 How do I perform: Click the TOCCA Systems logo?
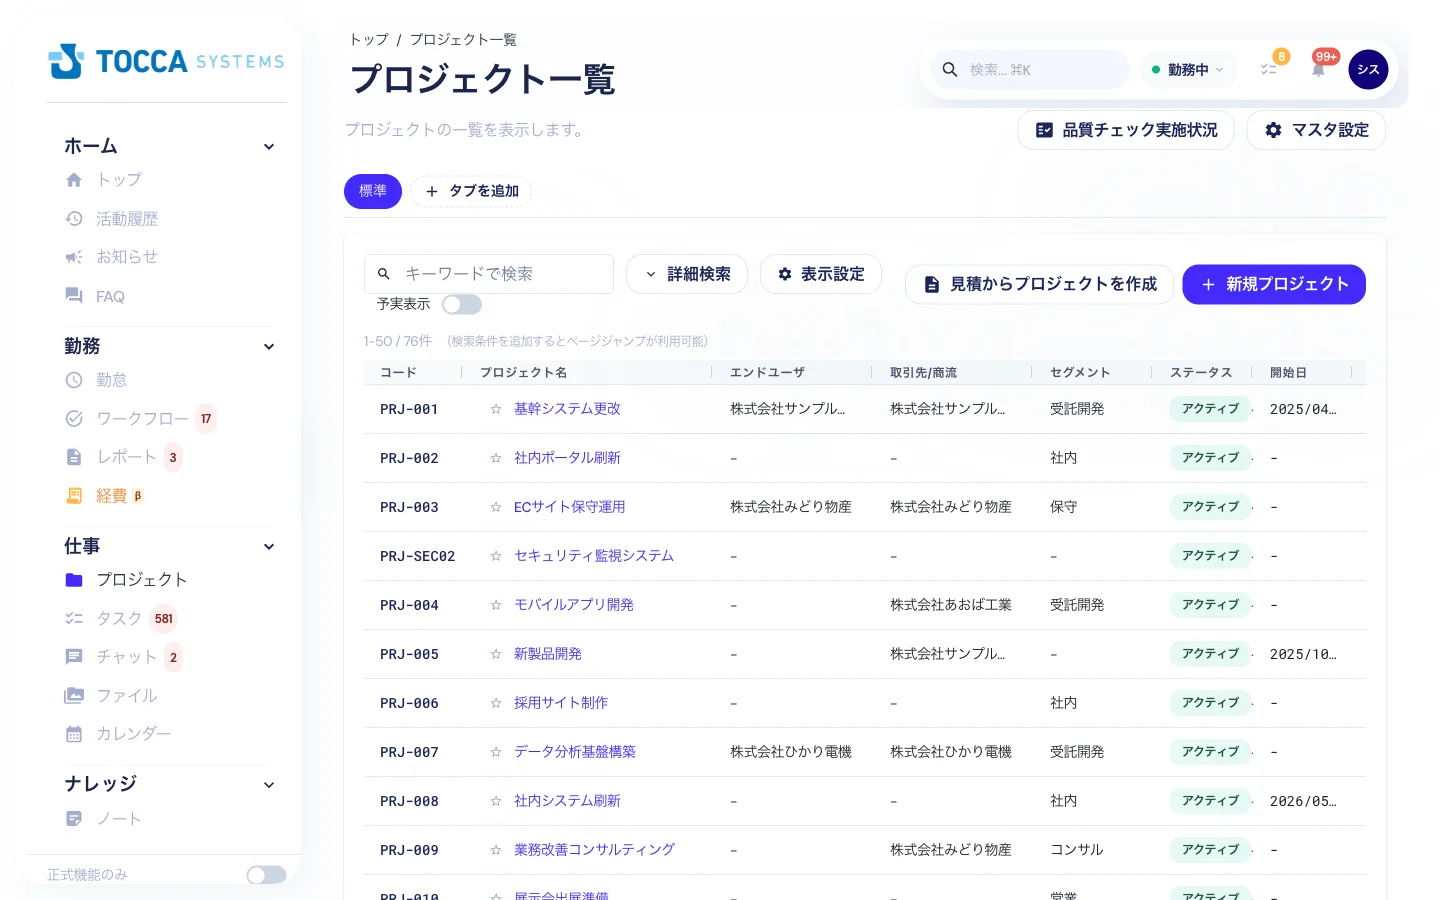166,61
